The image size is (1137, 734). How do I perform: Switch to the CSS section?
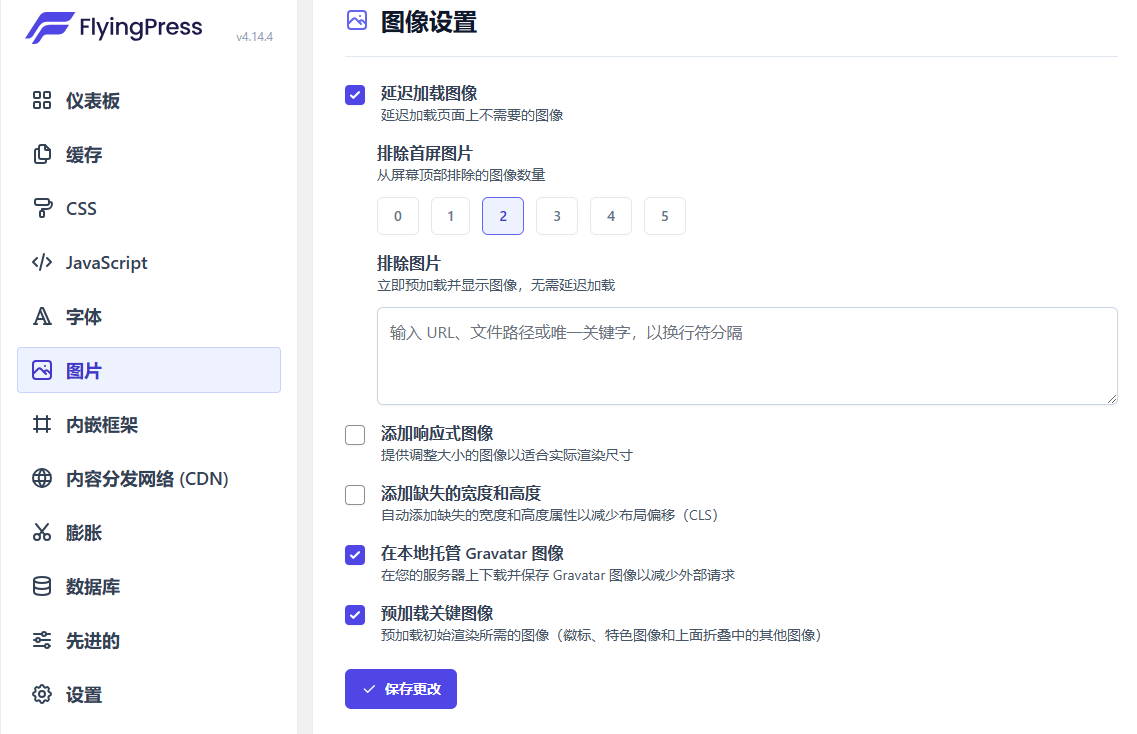click(x=40, y=208)
